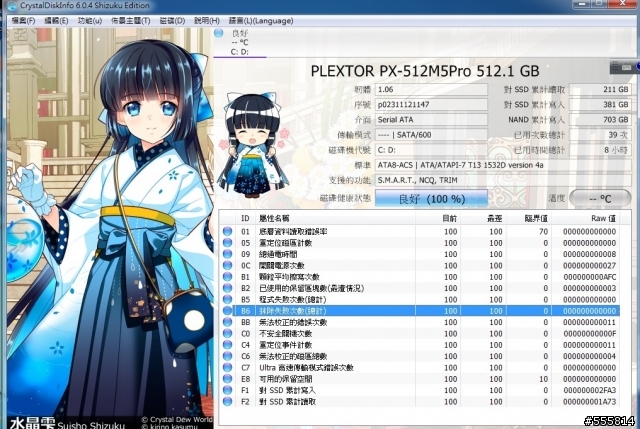Click raw value 000000000027 in row 0C
The width and height of the screenshot is (640, 429).
[x=590, y=265]
